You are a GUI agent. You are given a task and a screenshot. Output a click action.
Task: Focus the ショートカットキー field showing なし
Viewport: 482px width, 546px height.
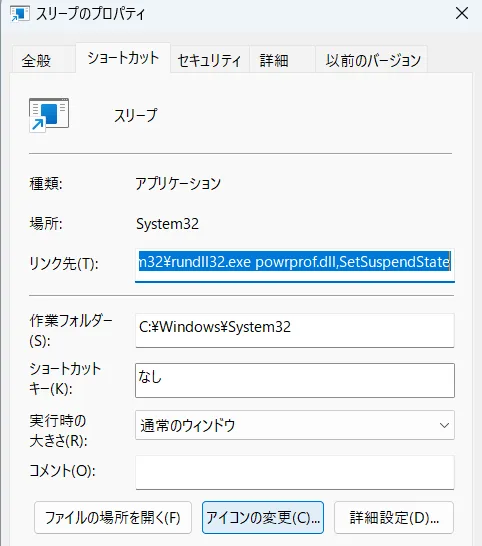295,380
